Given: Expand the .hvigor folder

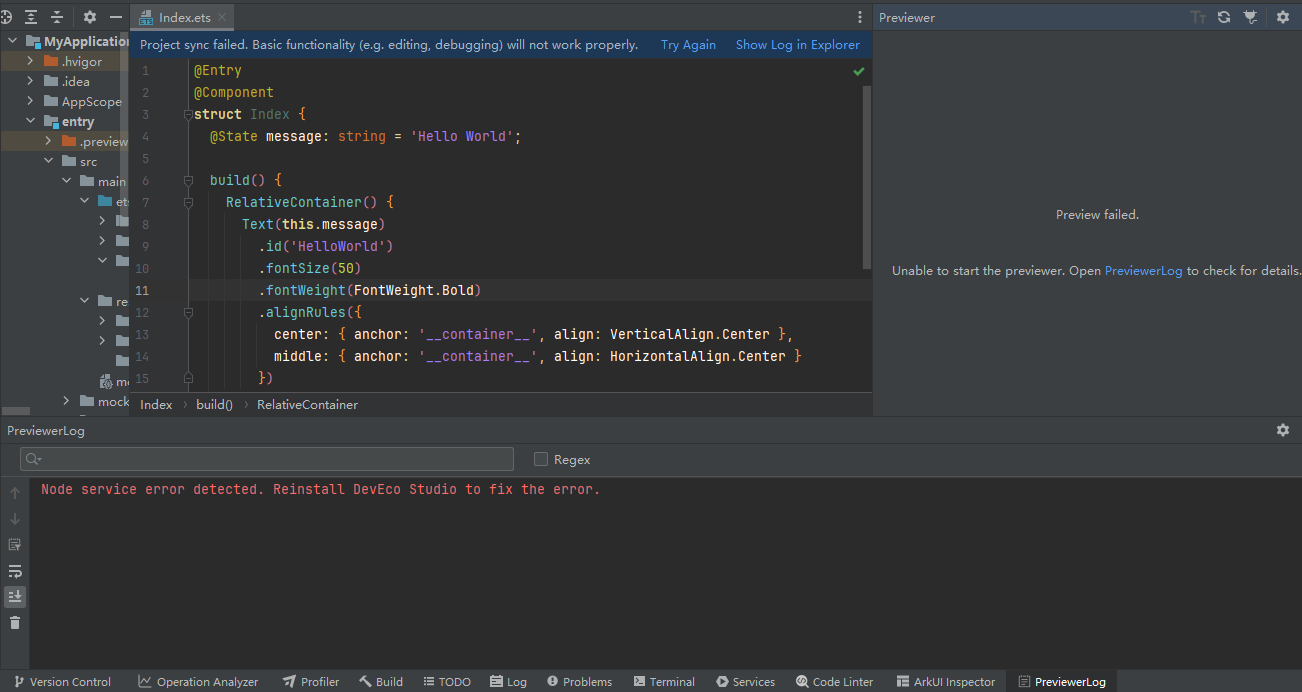Looking at the screenshot, I should [x=30, y=62].
